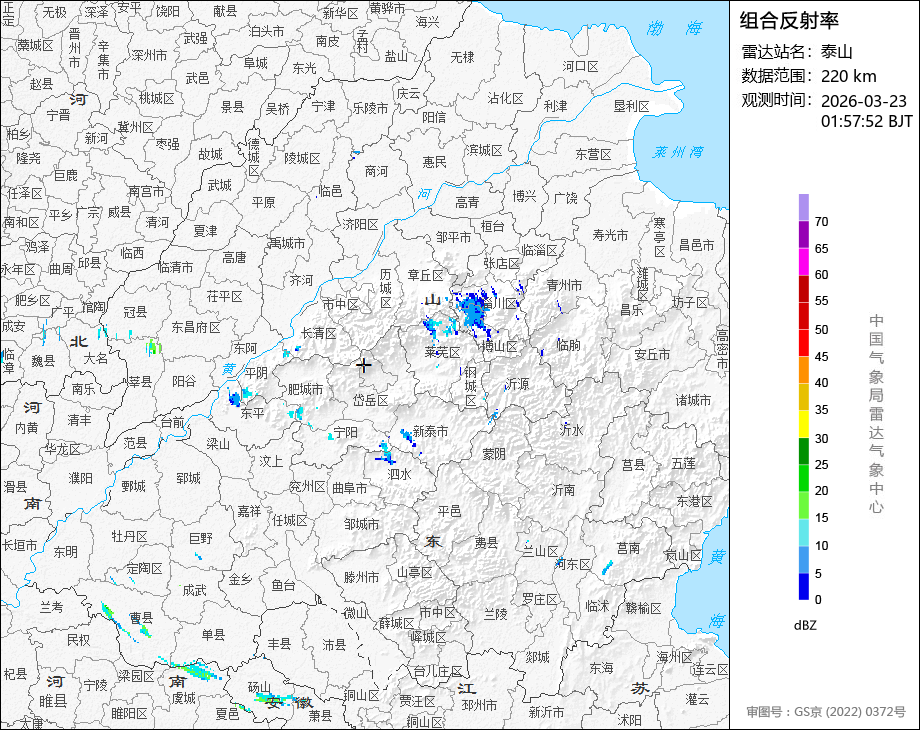Click the 莱州湾 bay label
Screen dimensions: 920x730
[x=678, y=153]
